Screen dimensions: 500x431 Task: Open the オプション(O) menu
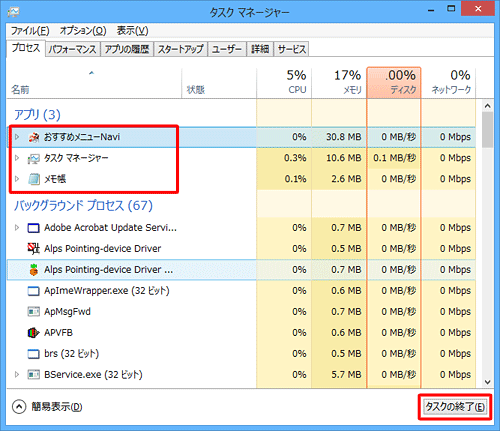(x=83, y=31)
